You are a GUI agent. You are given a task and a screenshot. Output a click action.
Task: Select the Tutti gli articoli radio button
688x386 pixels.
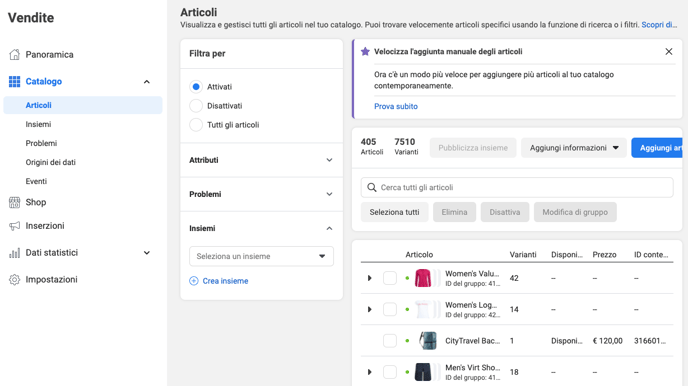click(196, 125)
